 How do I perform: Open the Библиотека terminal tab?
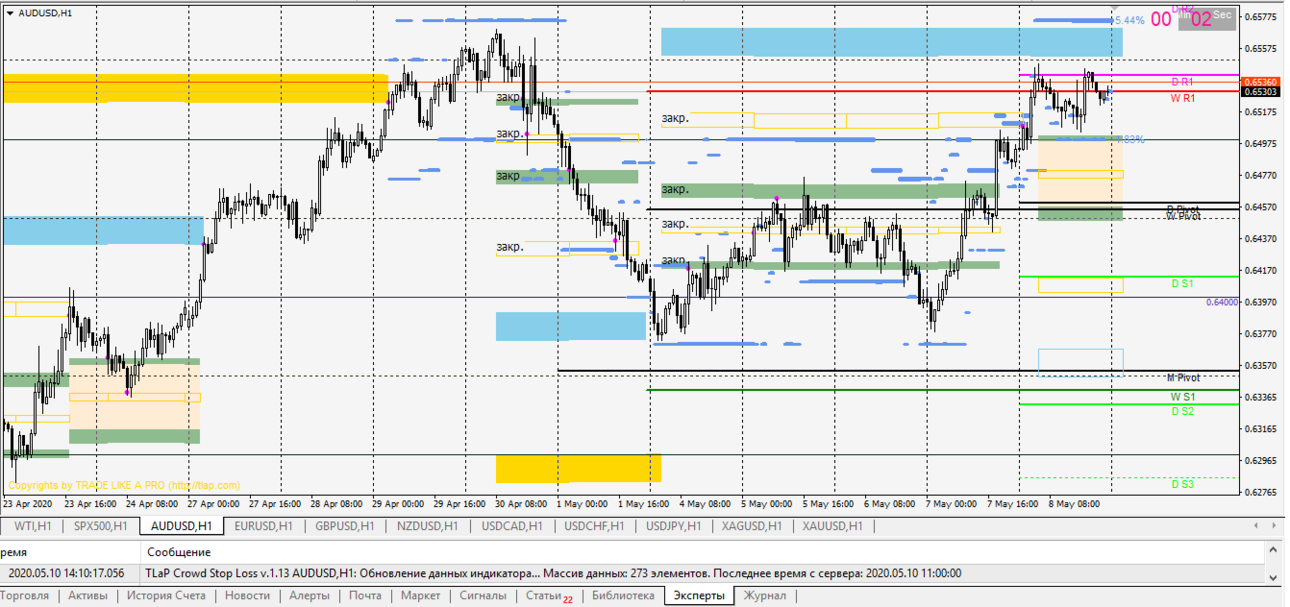pos(622,596)
